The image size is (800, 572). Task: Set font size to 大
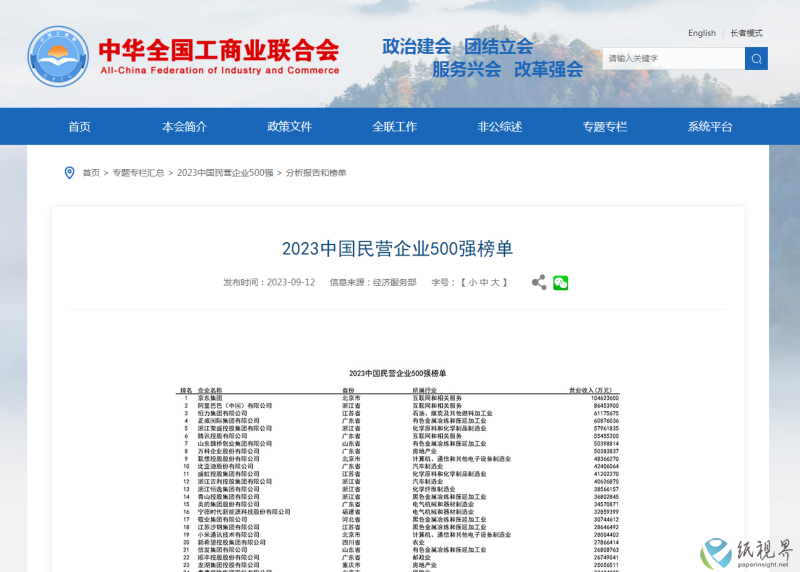tap(495, 282)
